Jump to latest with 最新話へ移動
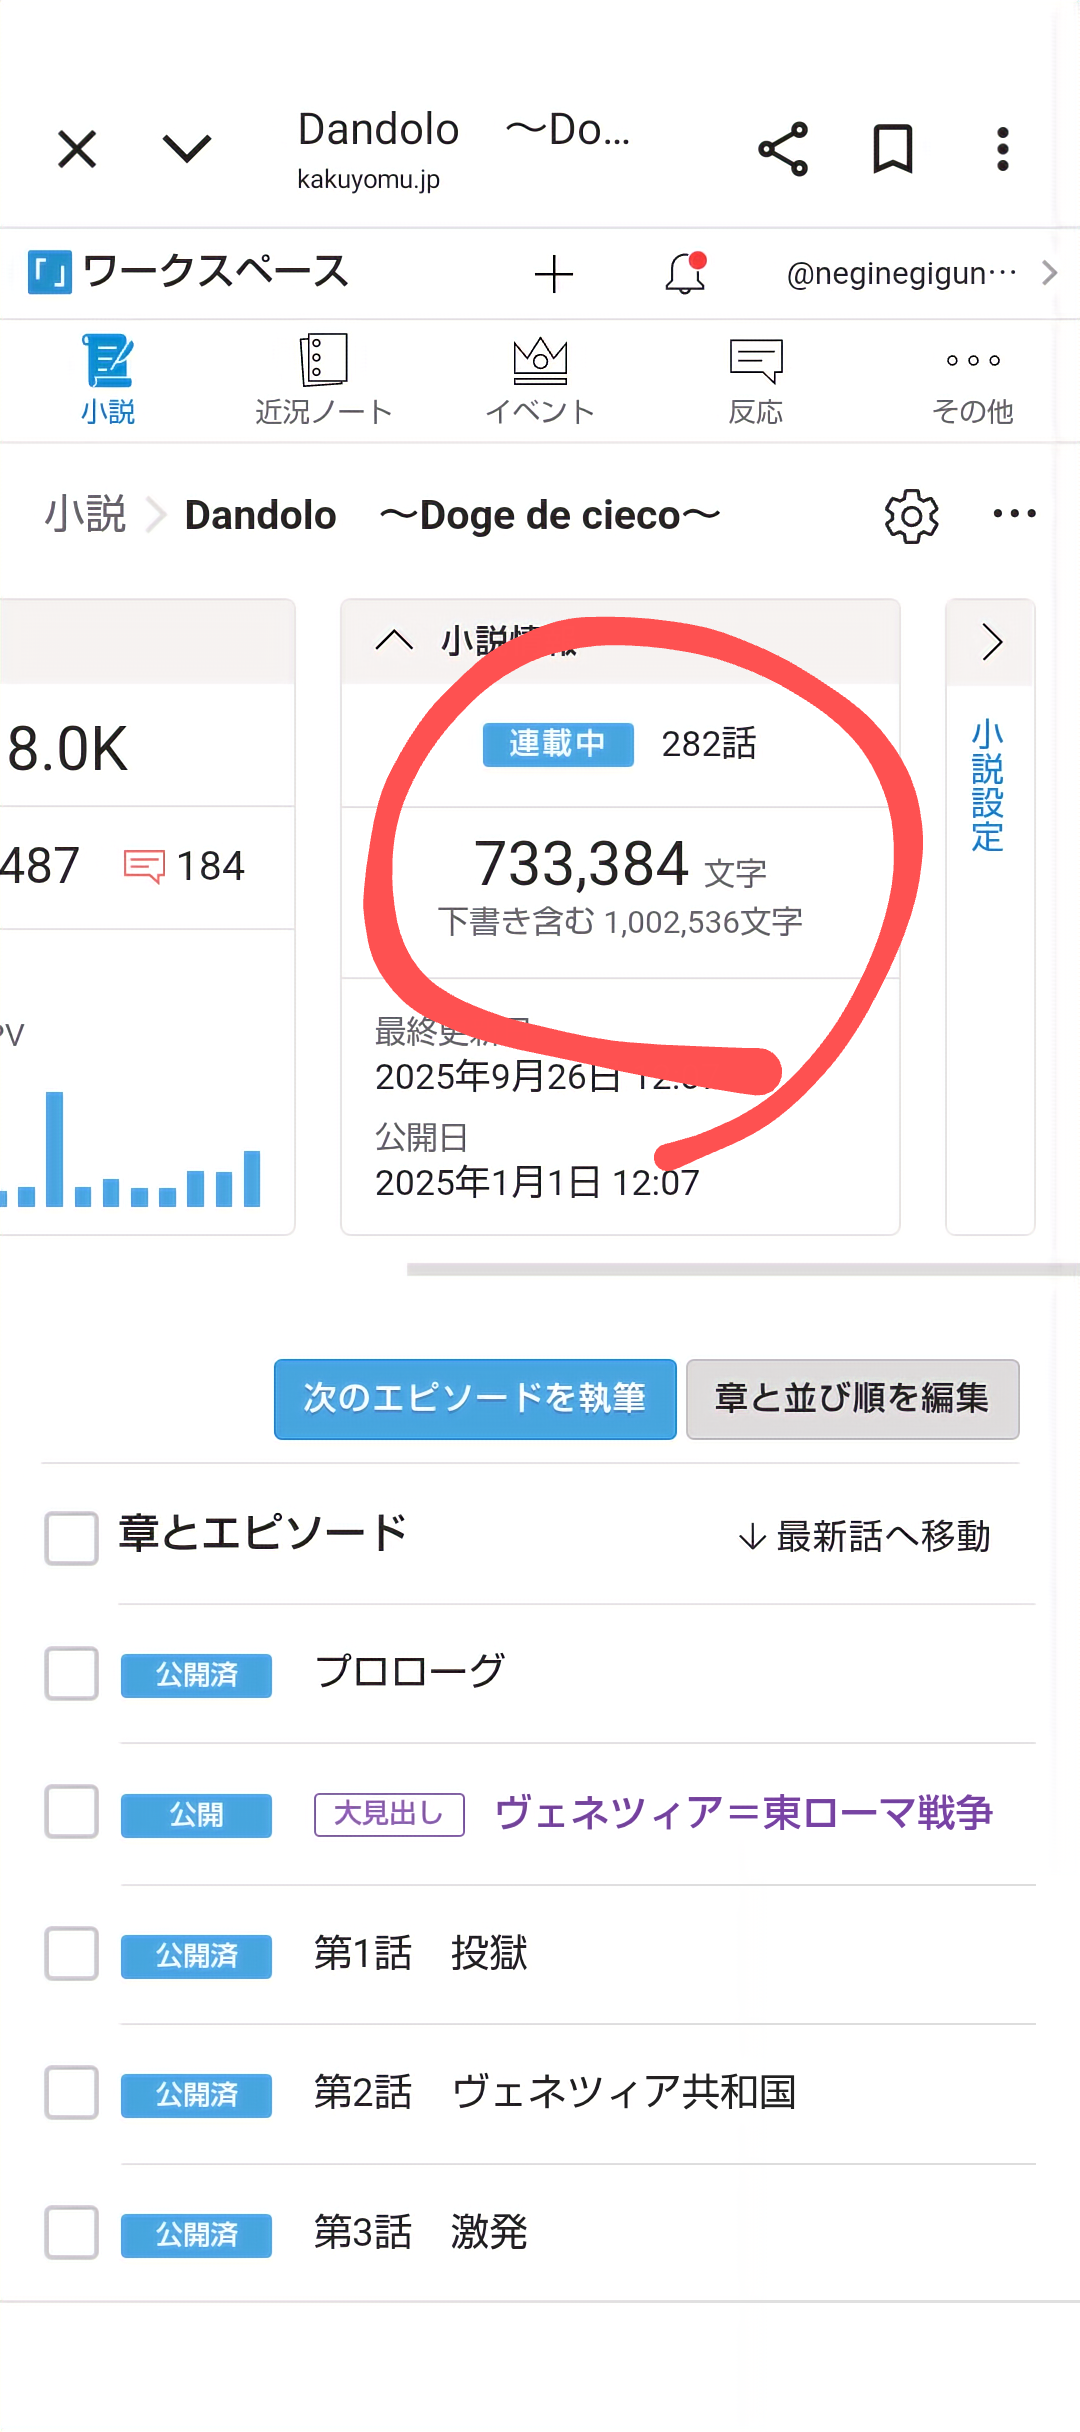Image resolution: width=1080 pixels, height=2432 pixels. coord(864,1536)
